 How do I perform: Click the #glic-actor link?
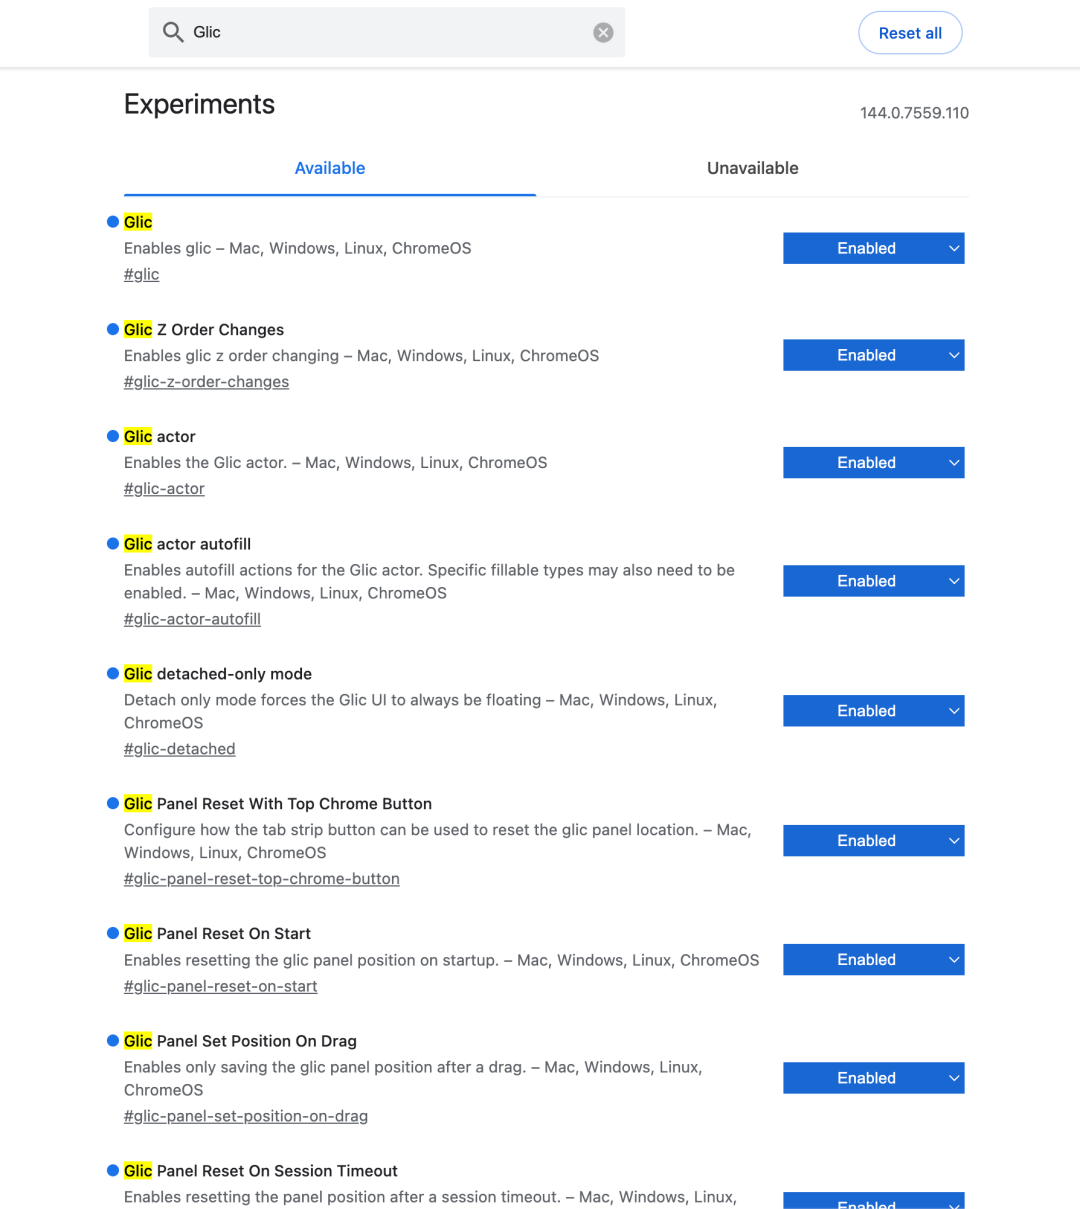click(x=164, y=488)
